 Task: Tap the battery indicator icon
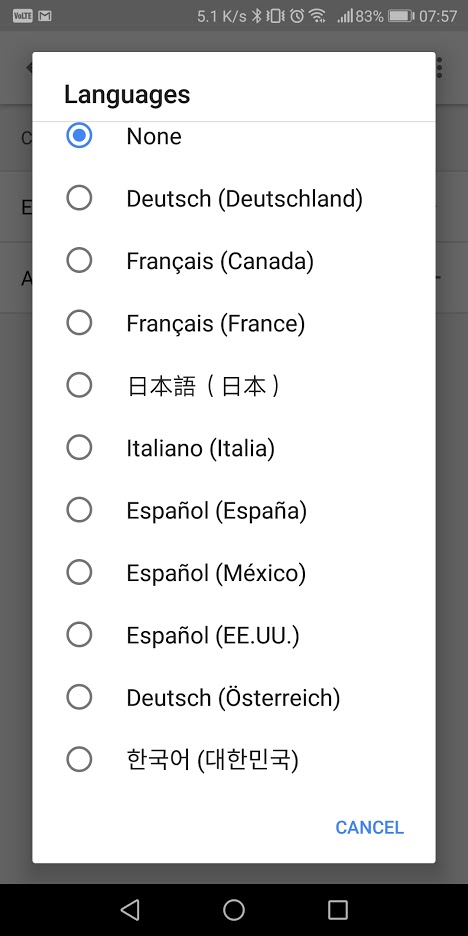(x=401, y=16)
